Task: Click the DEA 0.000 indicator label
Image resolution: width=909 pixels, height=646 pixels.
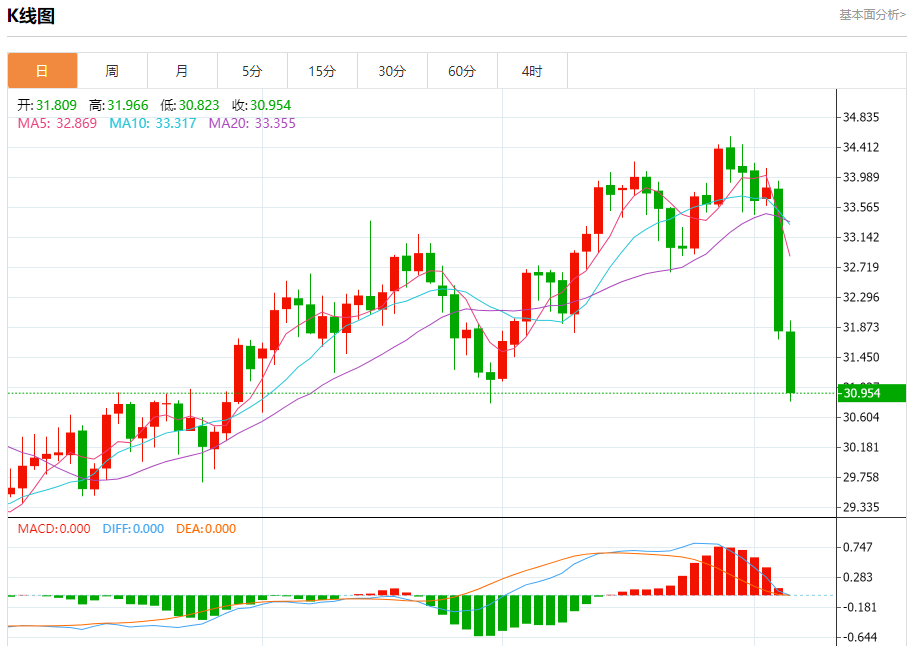Action: coord(206,529)
